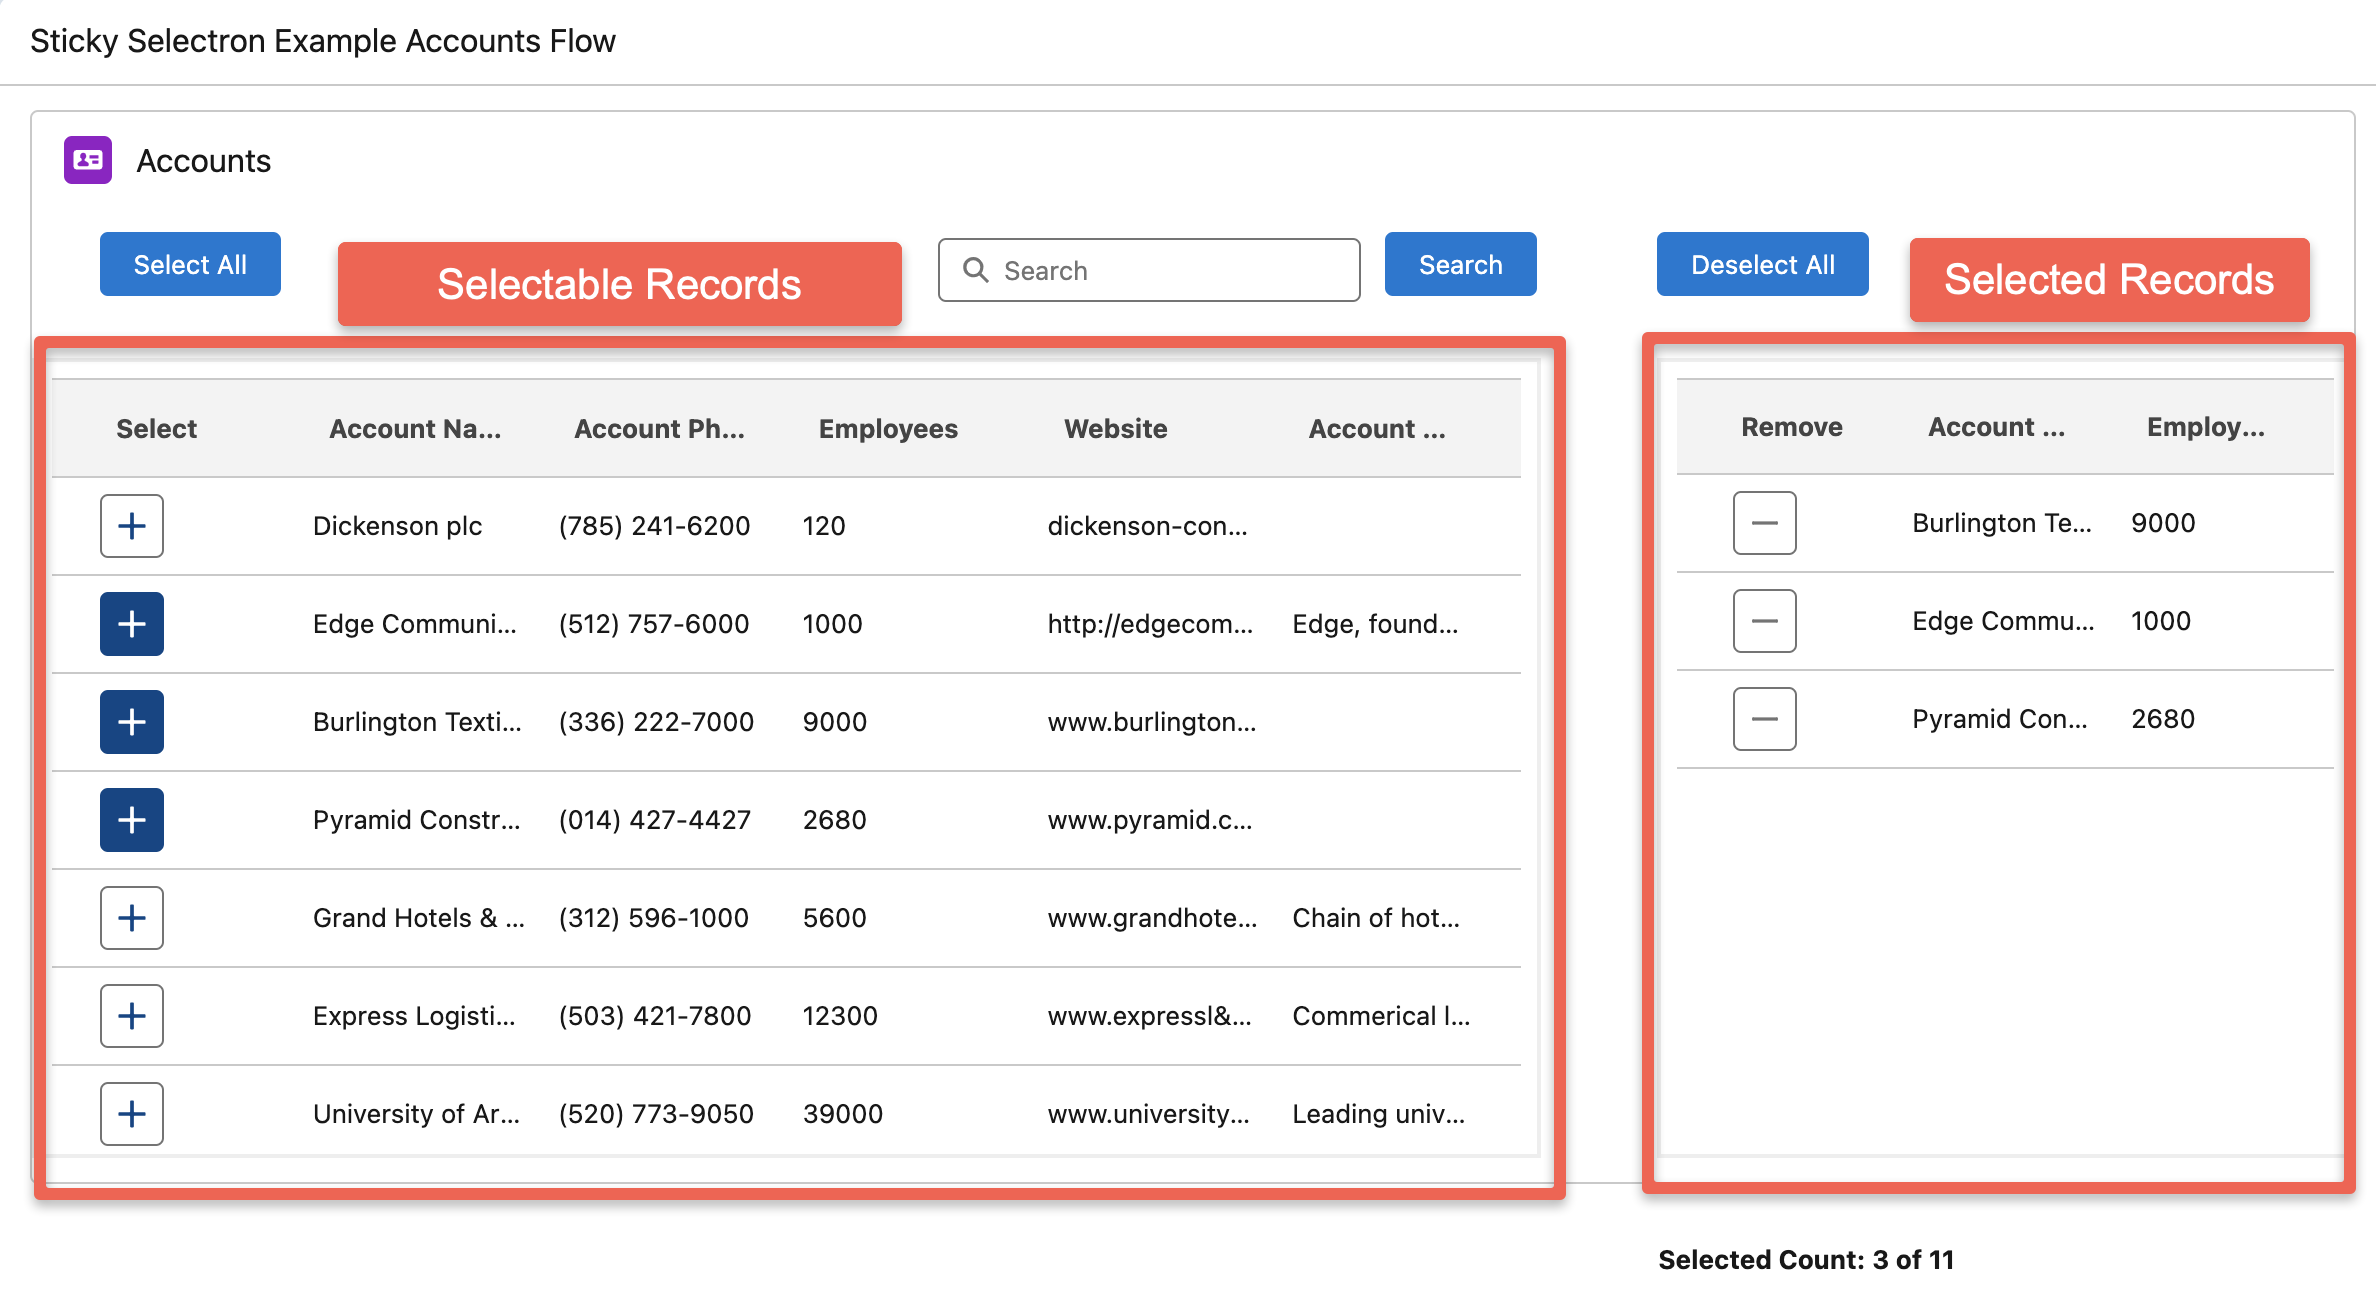
Task: Click the Remove column header
Action: coord(1792,427)
